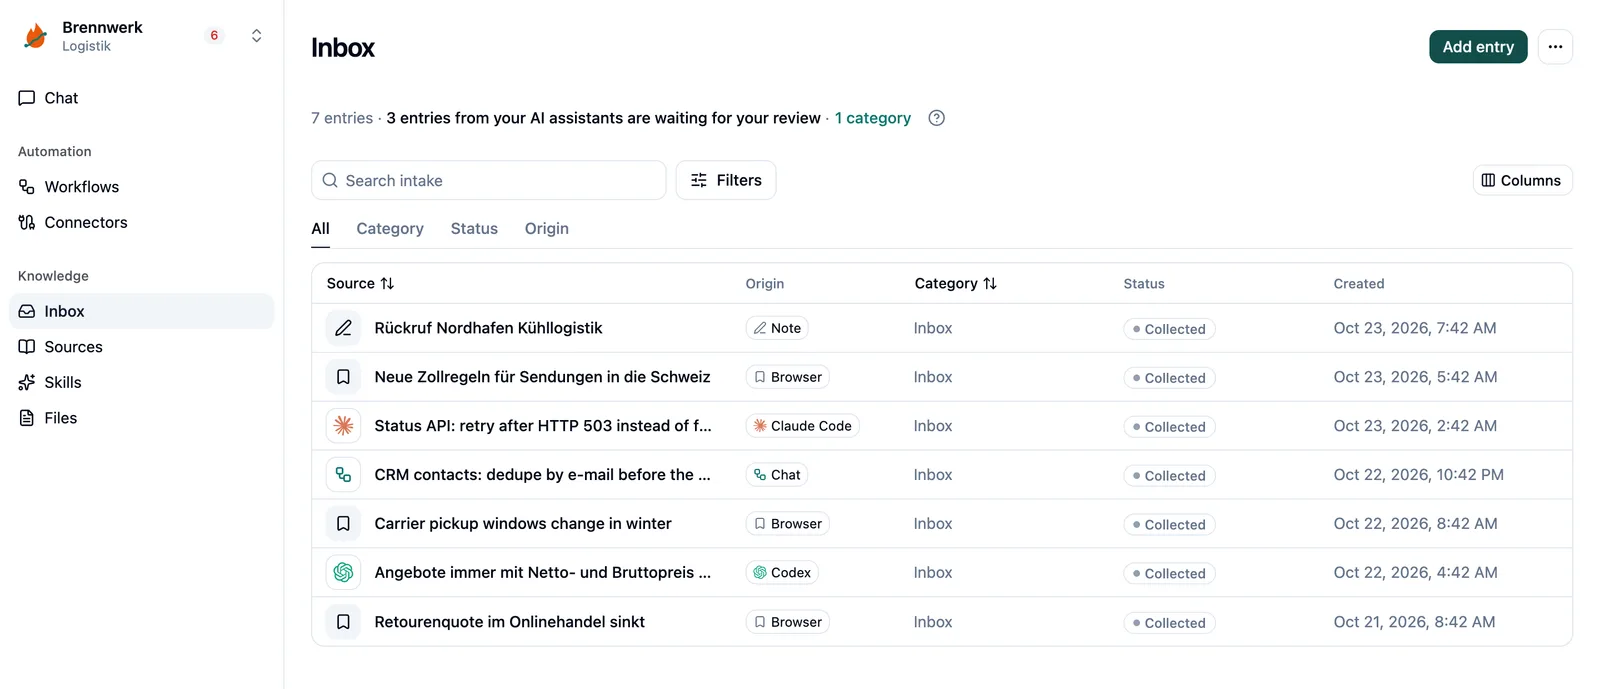Click Browser tag in Neue Zollregeln row
This screenshot has width=1600, height=689.
[788, 377]
